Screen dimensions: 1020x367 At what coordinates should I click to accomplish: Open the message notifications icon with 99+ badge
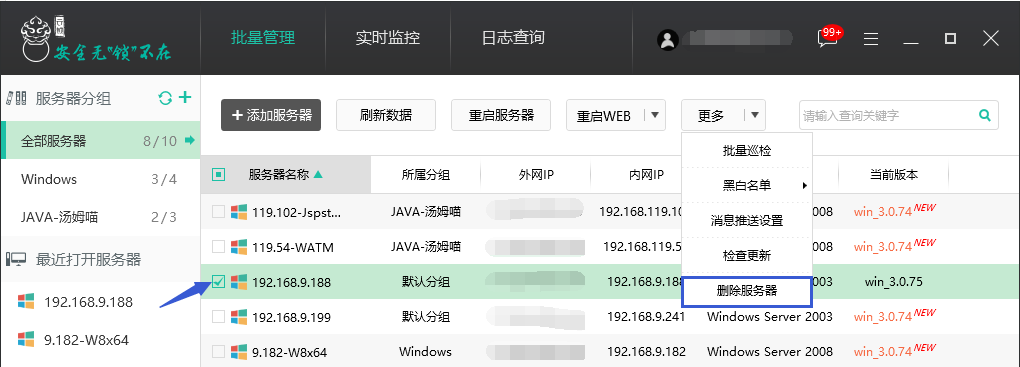829,36
